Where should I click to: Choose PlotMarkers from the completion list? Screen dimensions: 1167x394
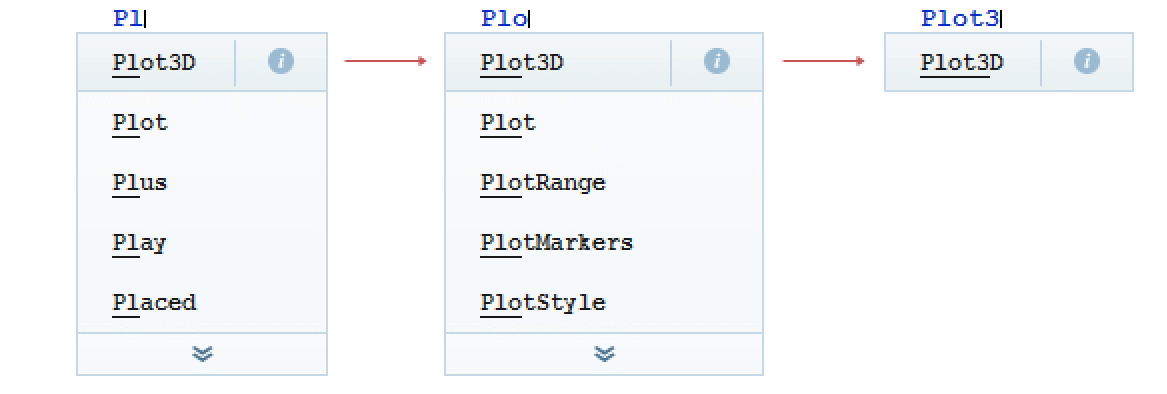click(604, 243)
